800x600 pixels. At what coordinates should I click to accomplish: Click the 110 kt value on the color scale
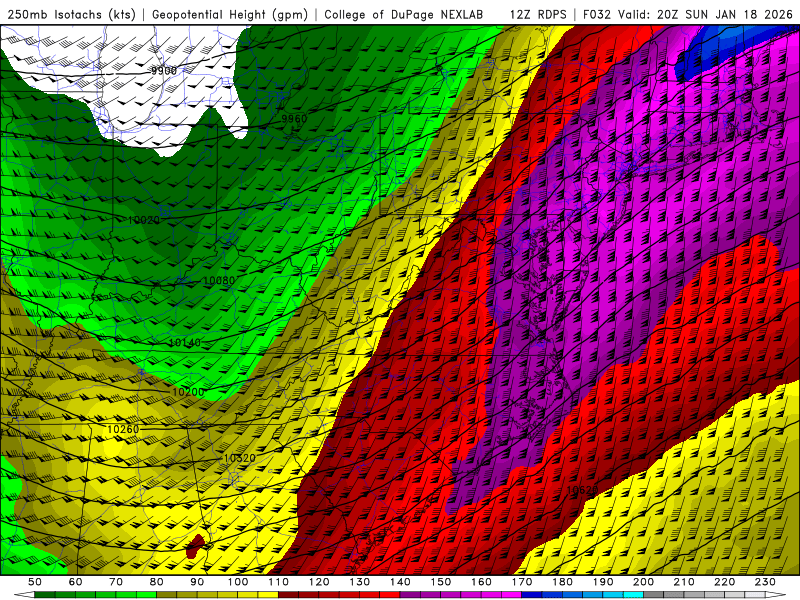(x=279, y=582)
